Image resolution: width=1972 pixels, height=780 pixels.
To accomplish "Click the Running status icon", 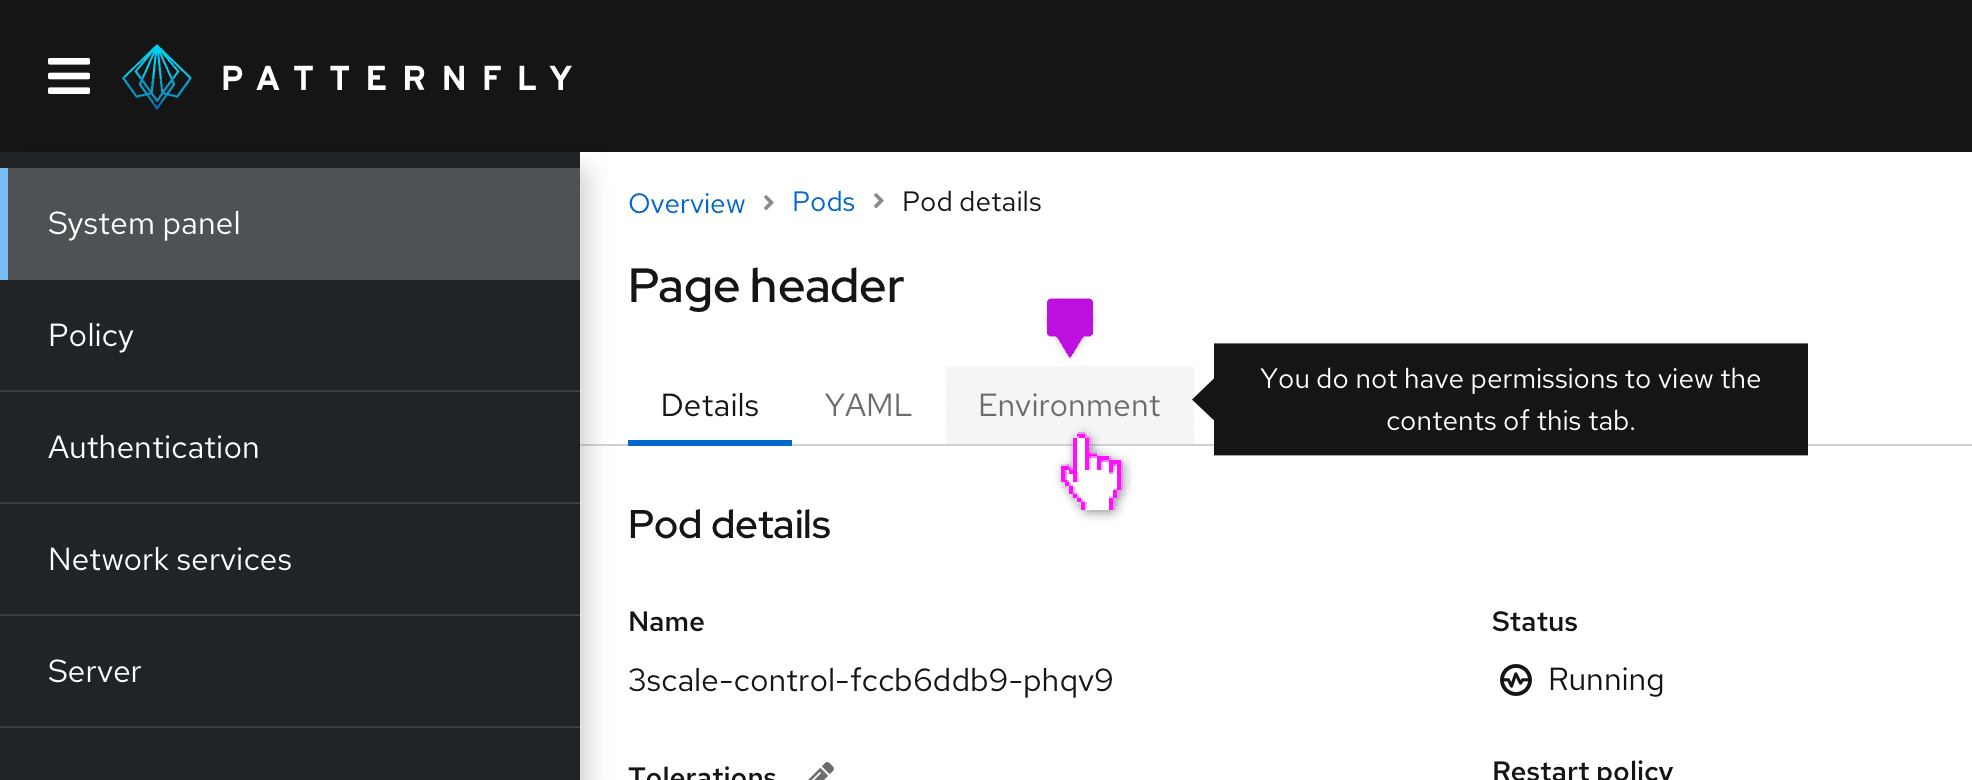I will coord(1515,680).
